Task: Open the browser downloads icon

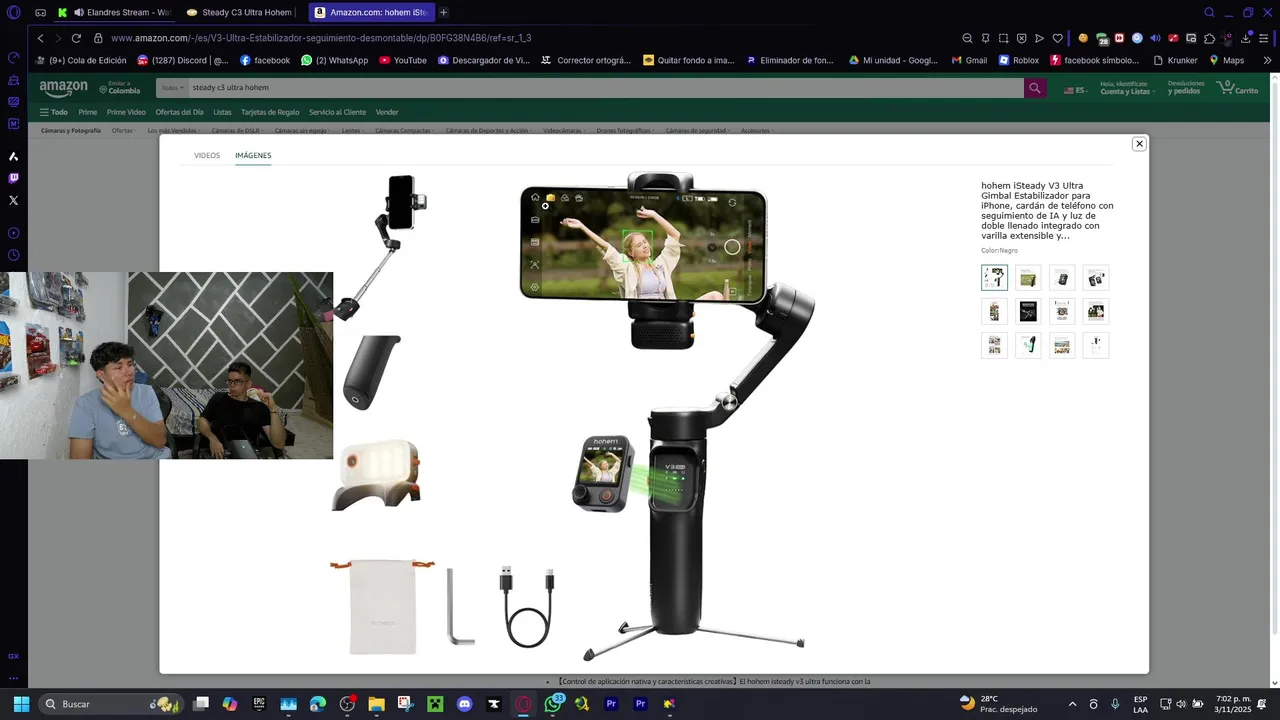Action: click(x=1245, y=38)
